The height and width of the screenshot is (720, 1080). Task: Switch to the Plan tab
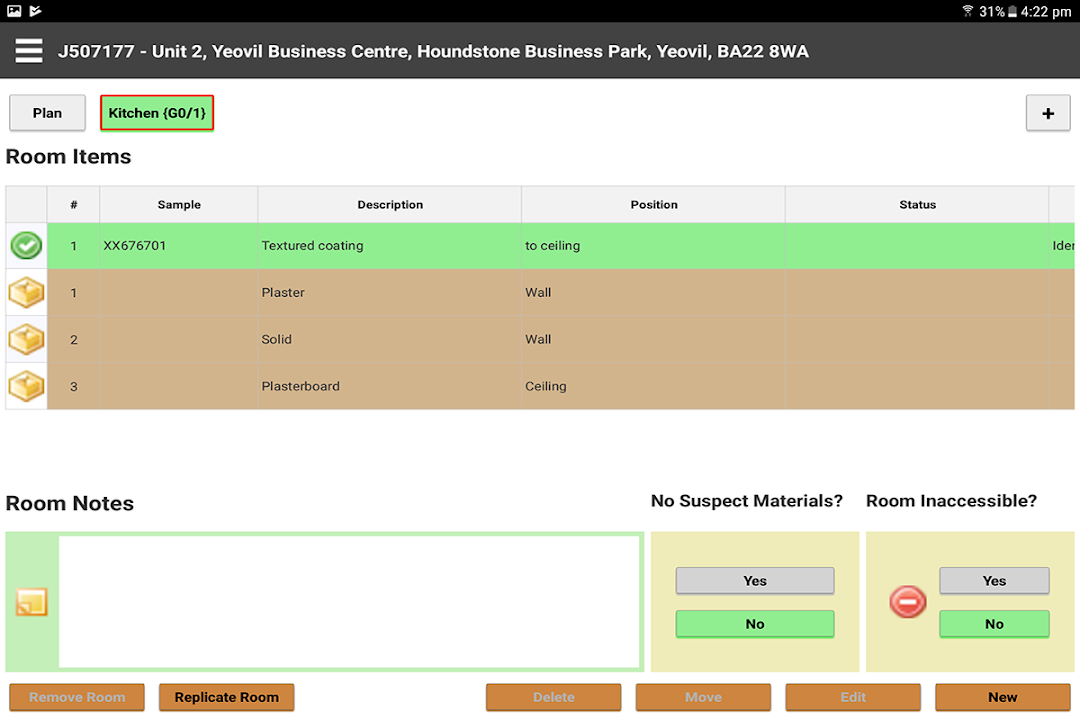pos(47,113)
